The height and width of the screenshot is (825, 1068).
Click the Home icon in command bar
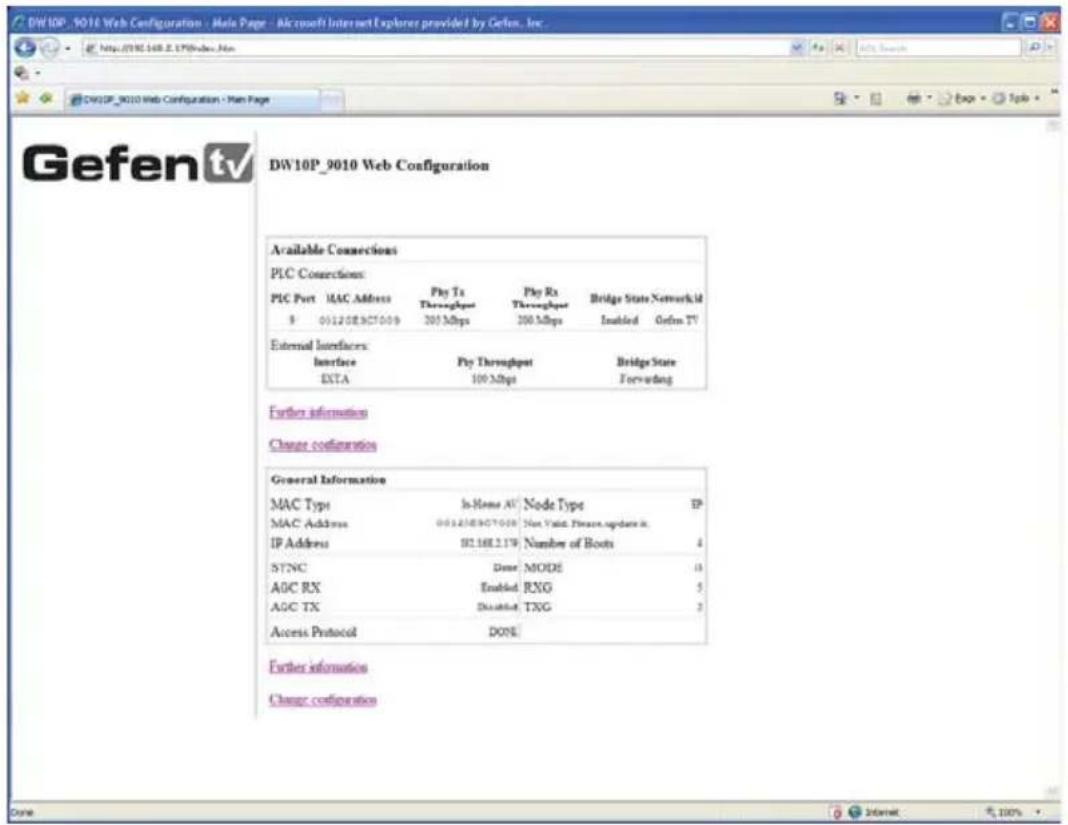(x=840, y=99)
